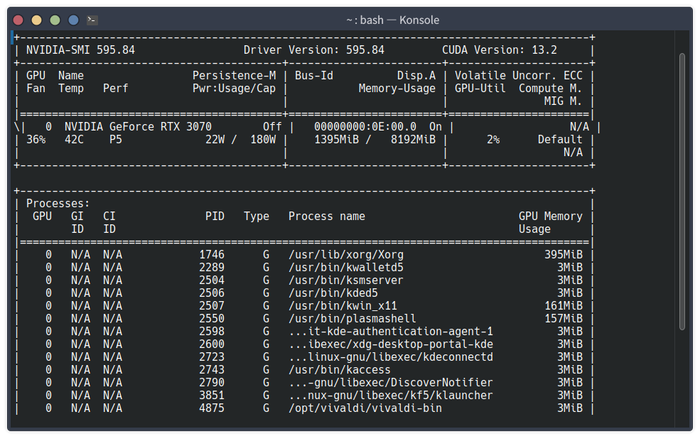Click '...linux-gnu/libexec/kdeconnectd' process name
Viewport: 700px width, 438px height.
click(x=391, y=357)
